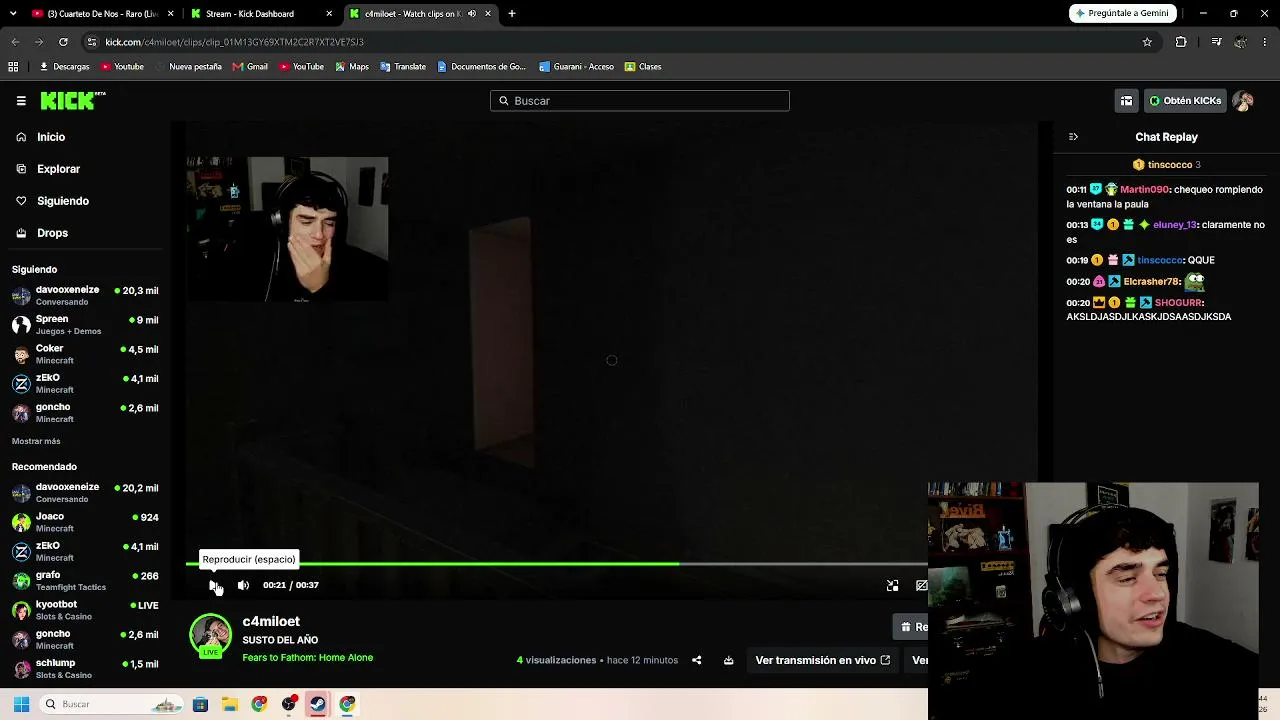
Task: Click Elcrasher78 username in chat replay
Action: click(1151, 282)
